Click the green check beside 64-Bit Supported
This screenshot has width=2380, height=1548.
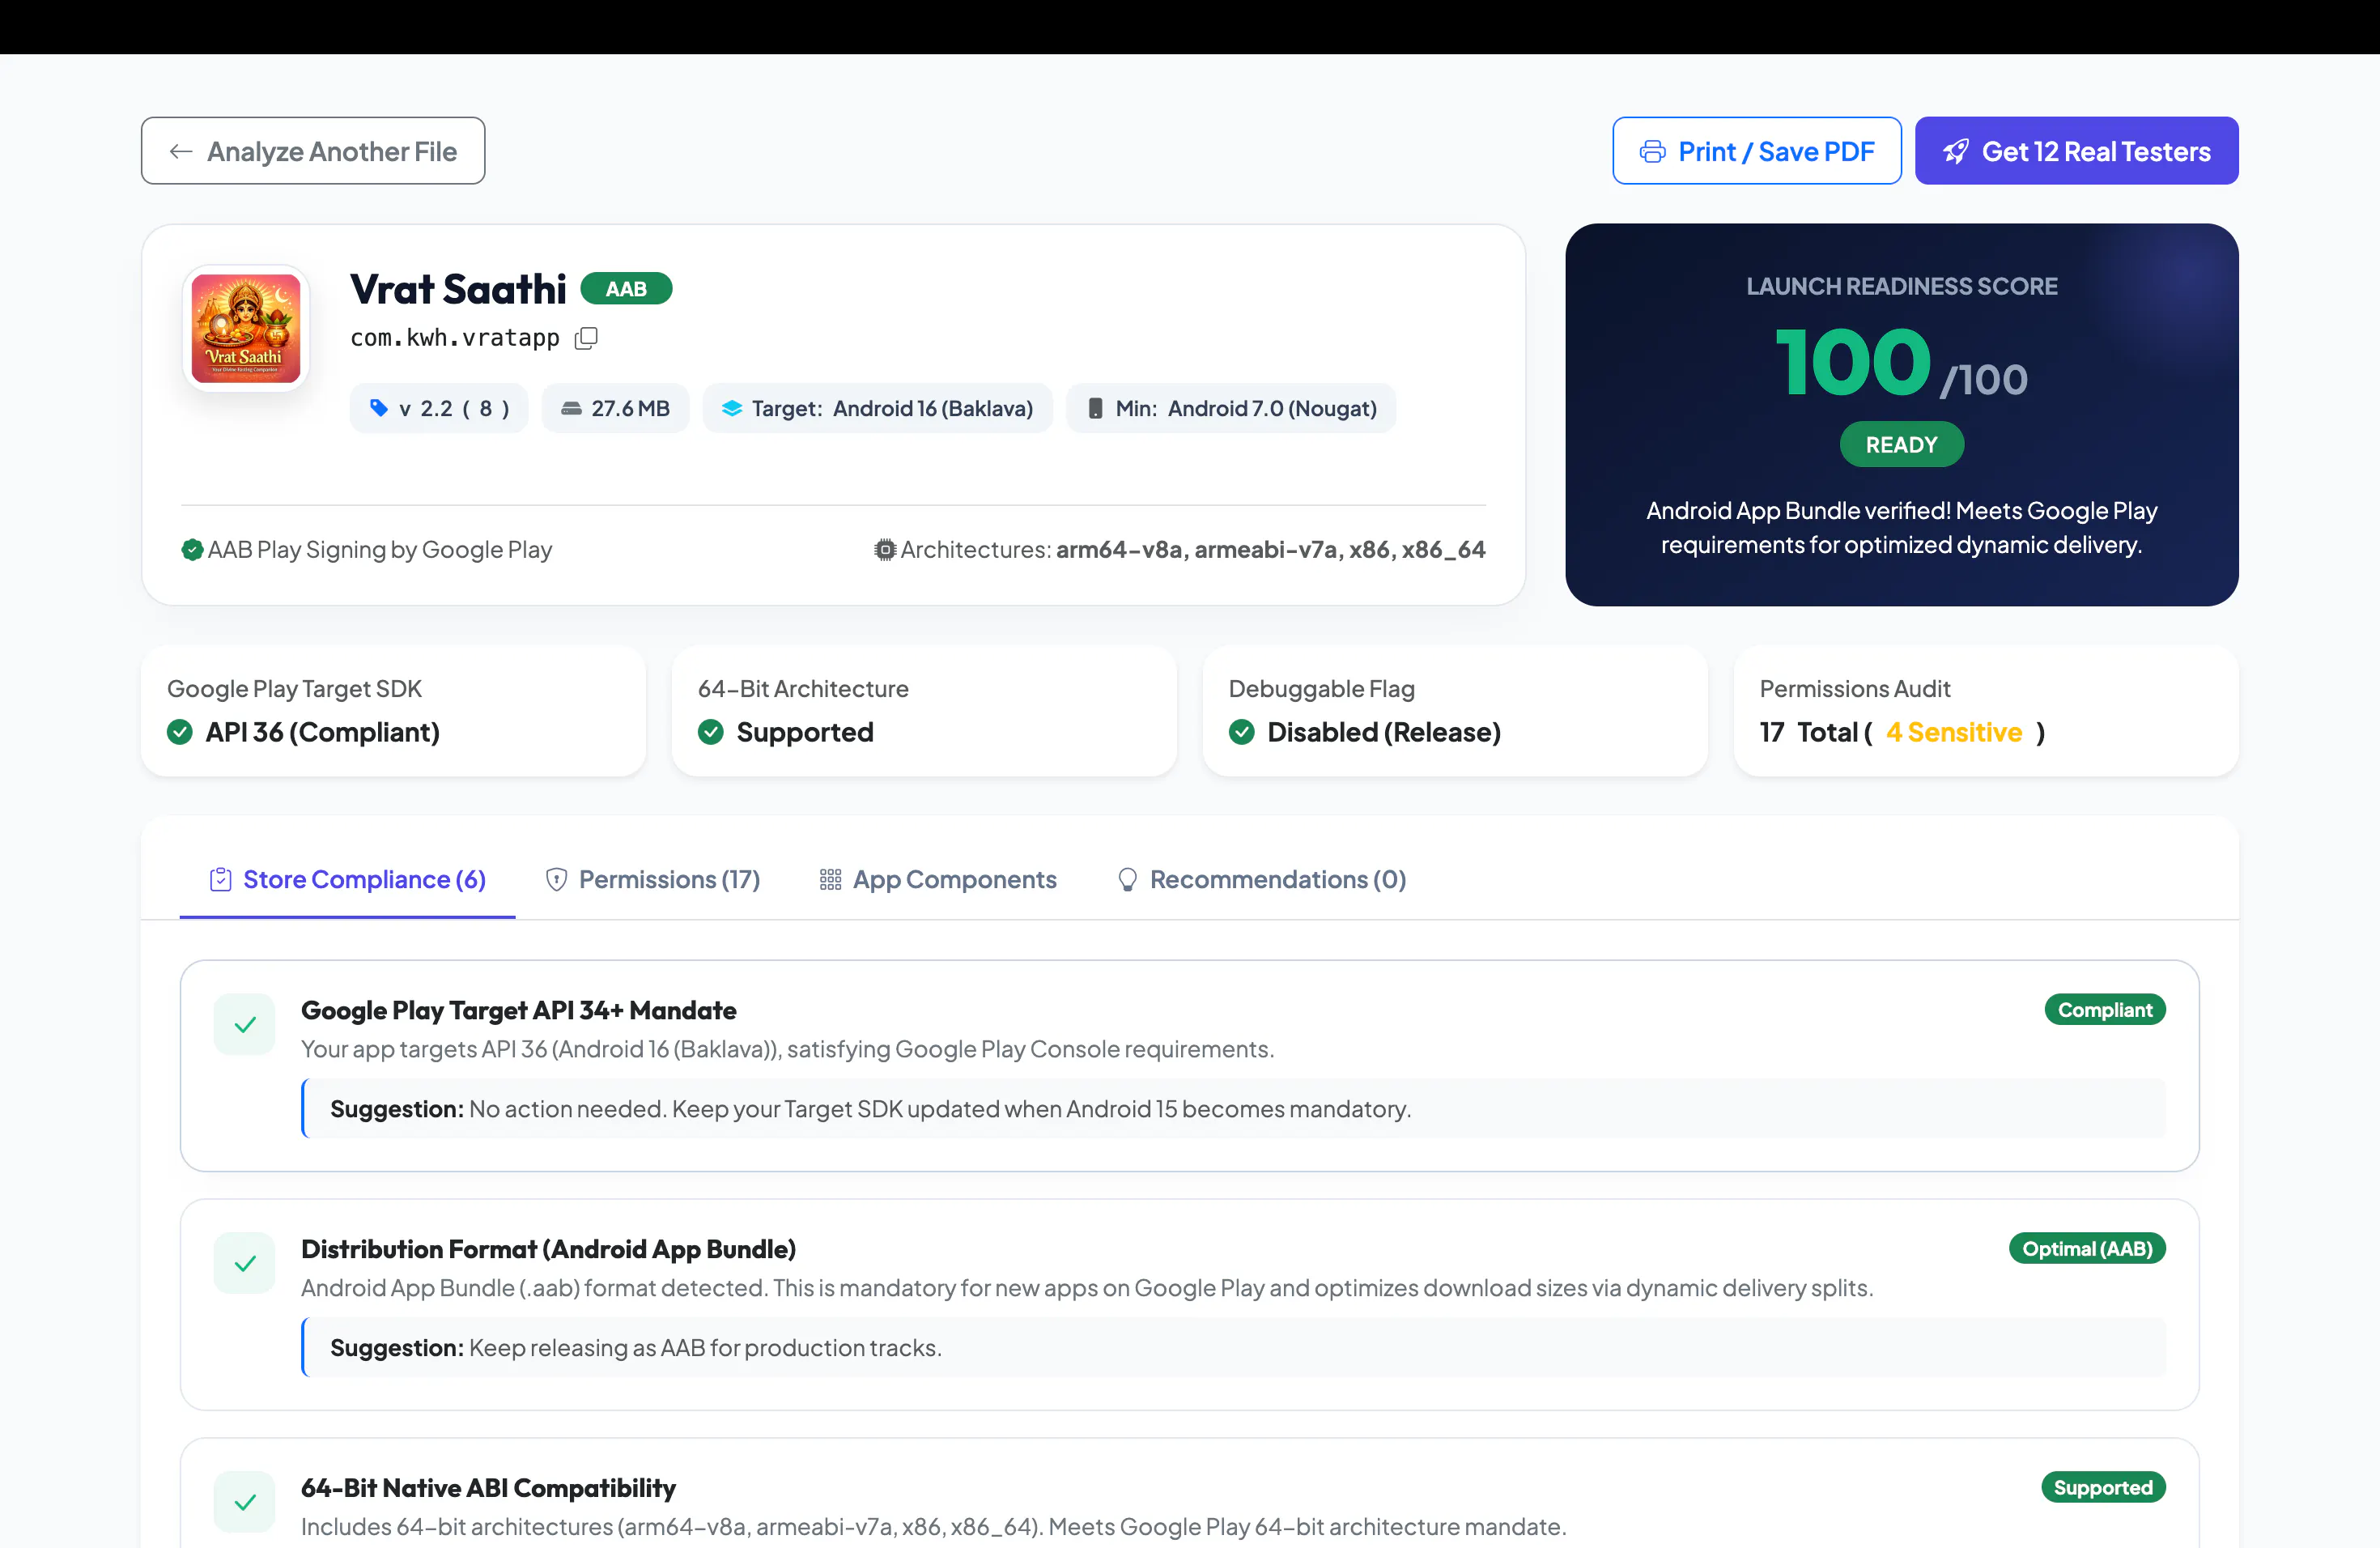(x=711, y=732)
